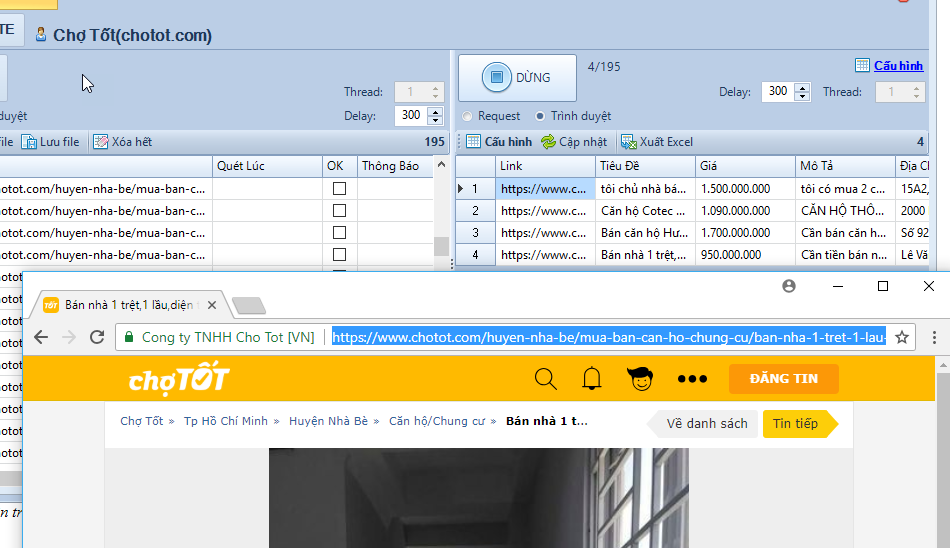
Task: Tick the OK checkbox in first link row
Action: tap(339, 189)
